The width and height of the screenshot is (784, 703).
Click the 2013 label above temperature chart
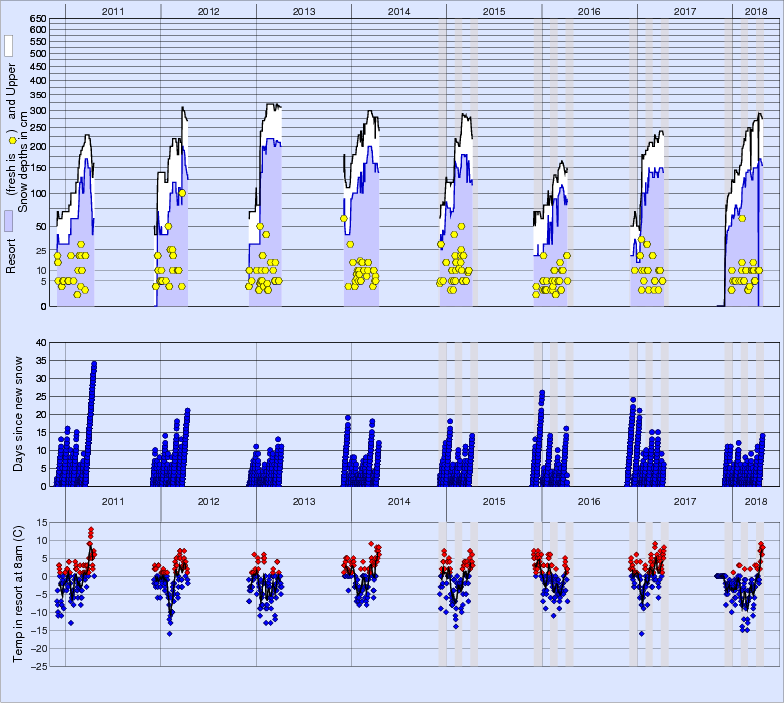pyautogui.click(x=303, y=501)
